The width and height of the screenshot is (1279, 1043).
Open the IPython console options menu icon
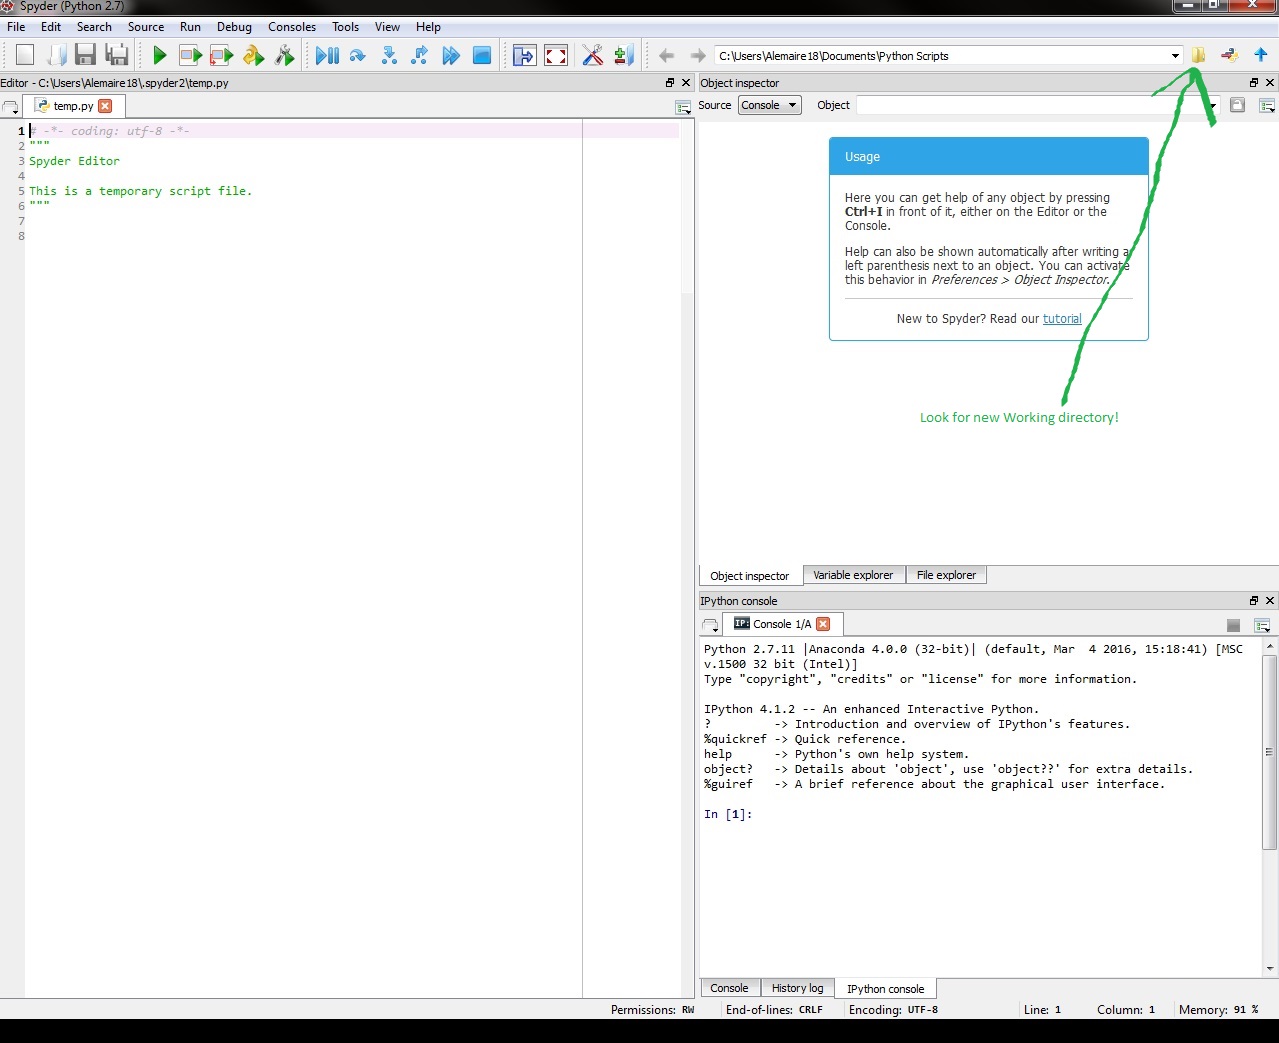pyautogui.click(x=1262, y=625)
